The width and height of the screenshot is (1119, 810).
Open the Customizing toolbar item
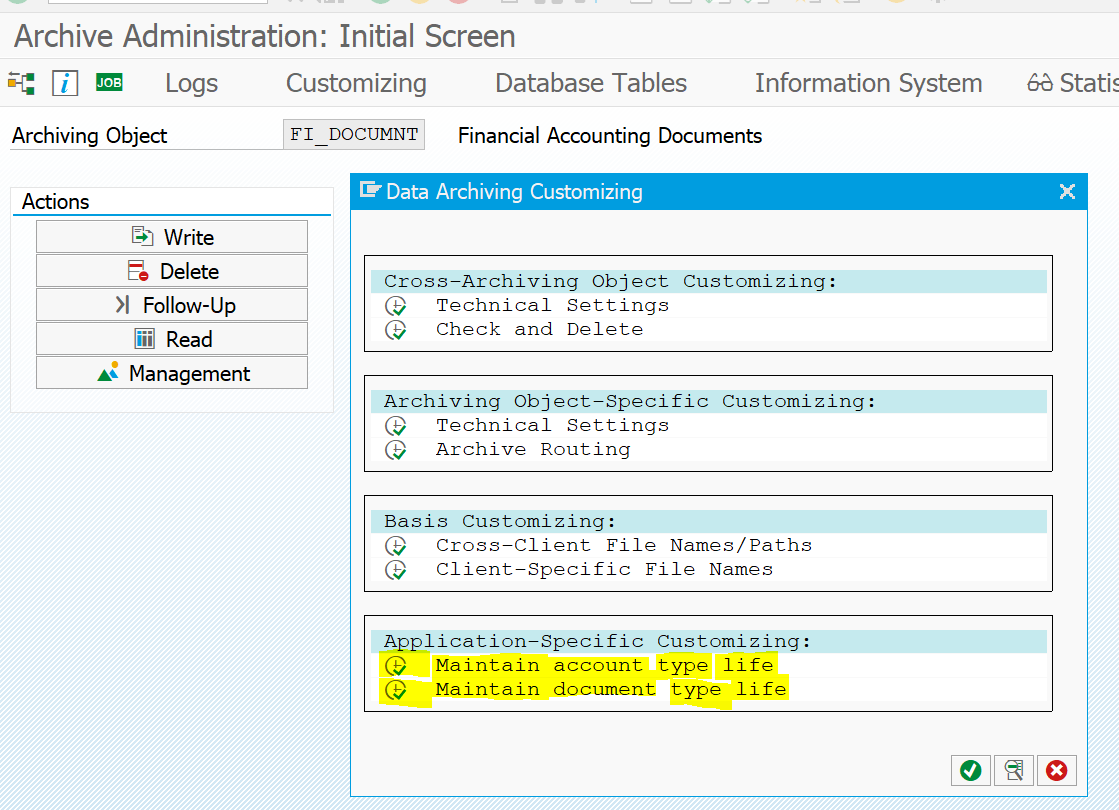click(356, 83)
